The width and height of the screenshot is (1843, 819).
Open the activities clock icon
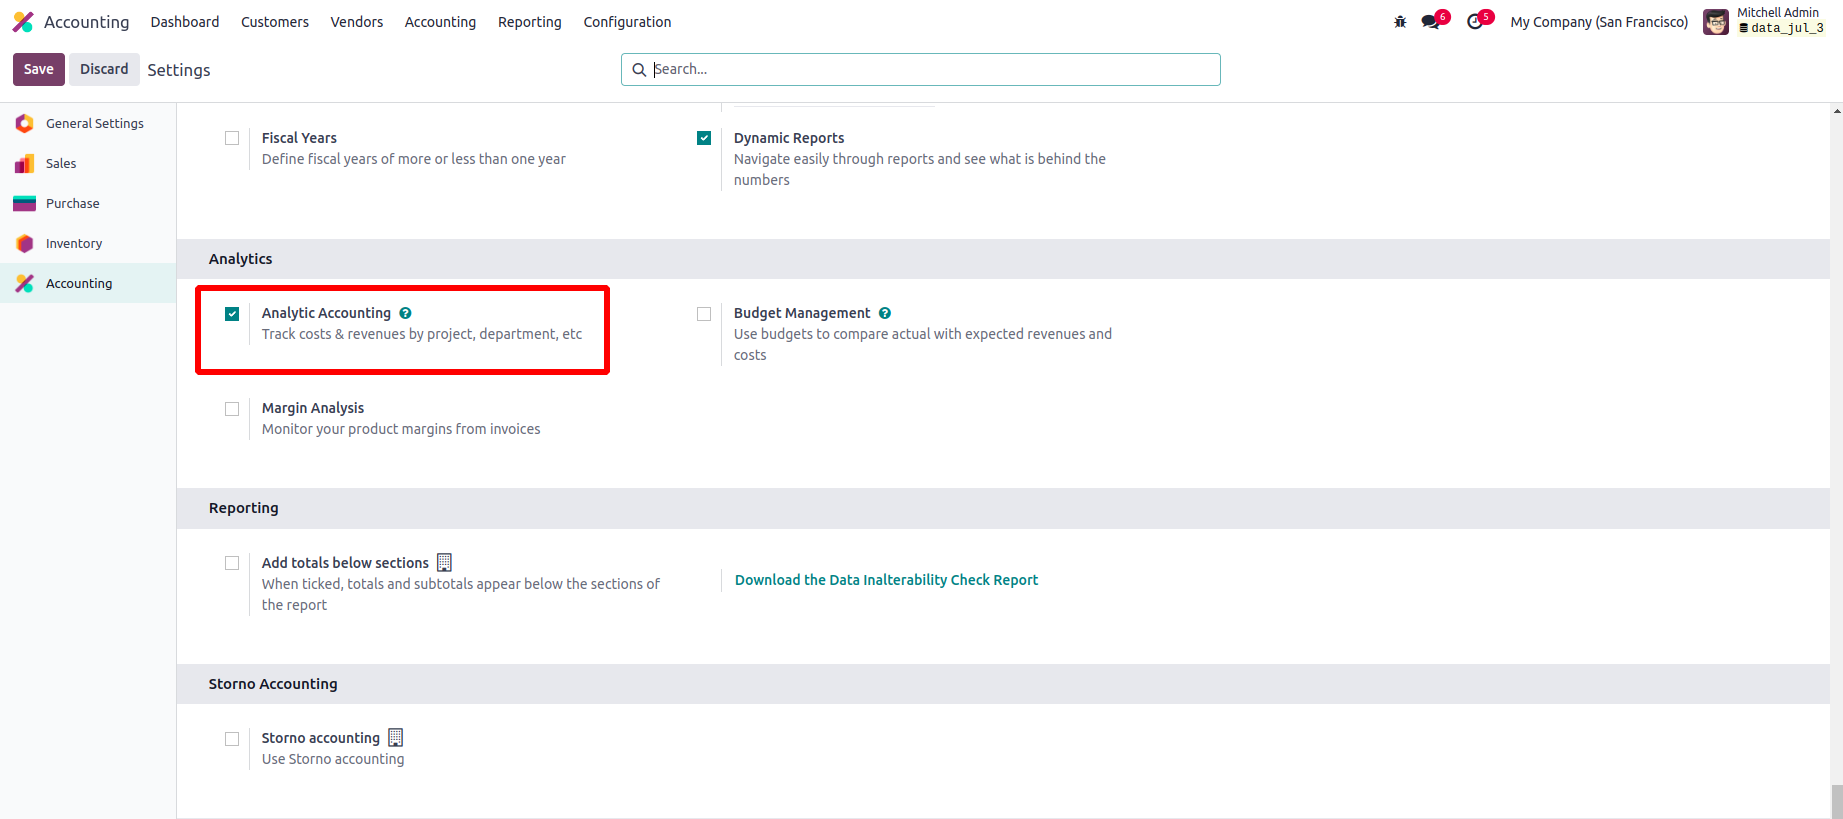pos(1475,22)
